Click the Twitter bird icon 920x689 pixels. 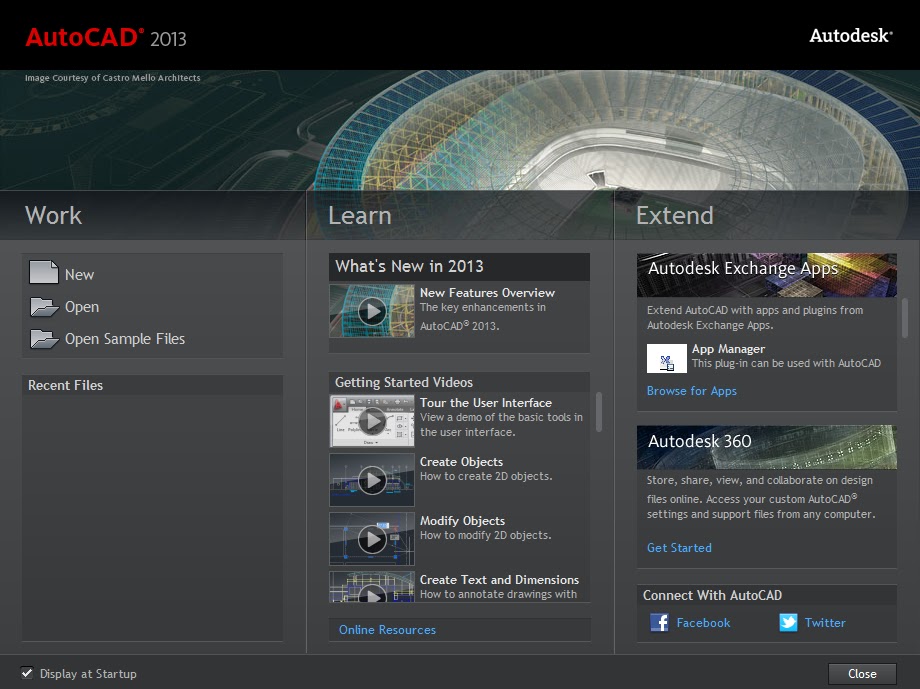789,622
